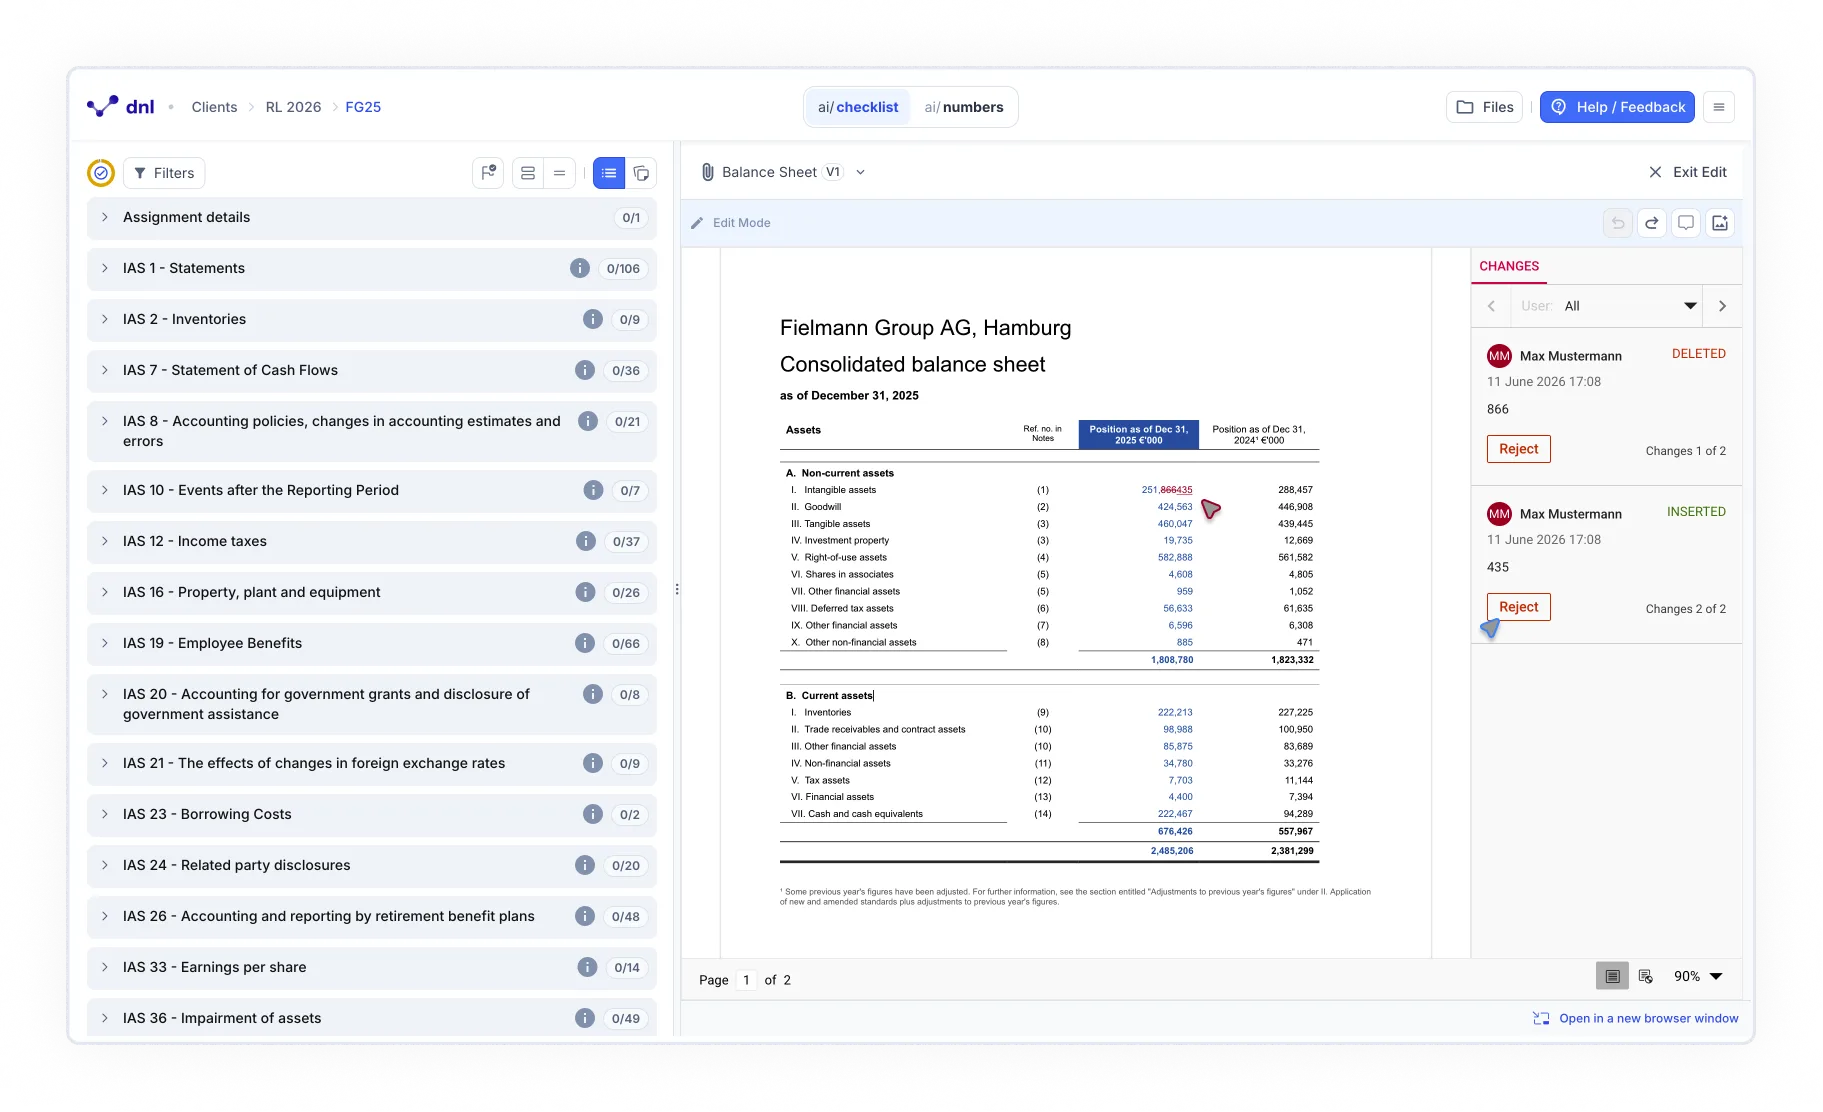Click the comment icon in edit toolbar

[x=1686, y=223]
